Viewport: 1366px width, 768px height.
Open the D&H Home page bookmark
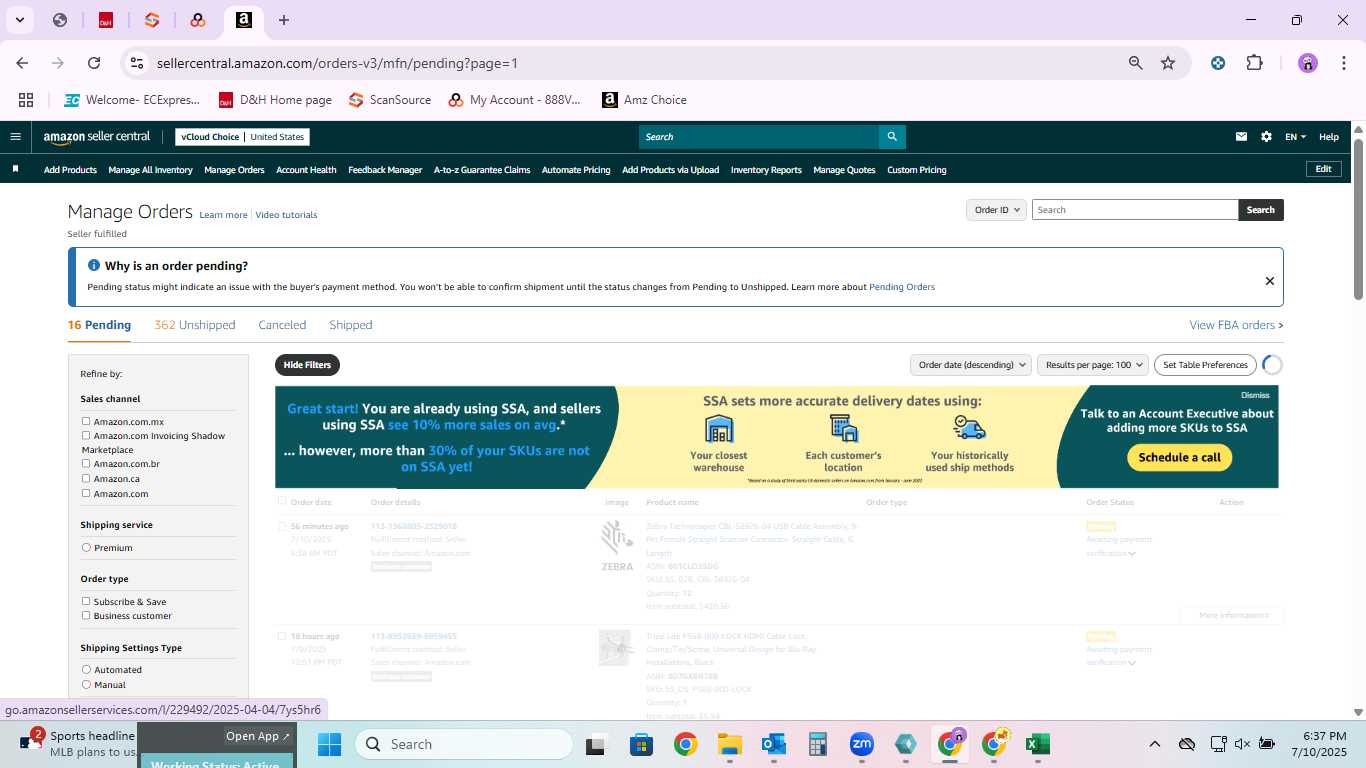coord(274,100)
